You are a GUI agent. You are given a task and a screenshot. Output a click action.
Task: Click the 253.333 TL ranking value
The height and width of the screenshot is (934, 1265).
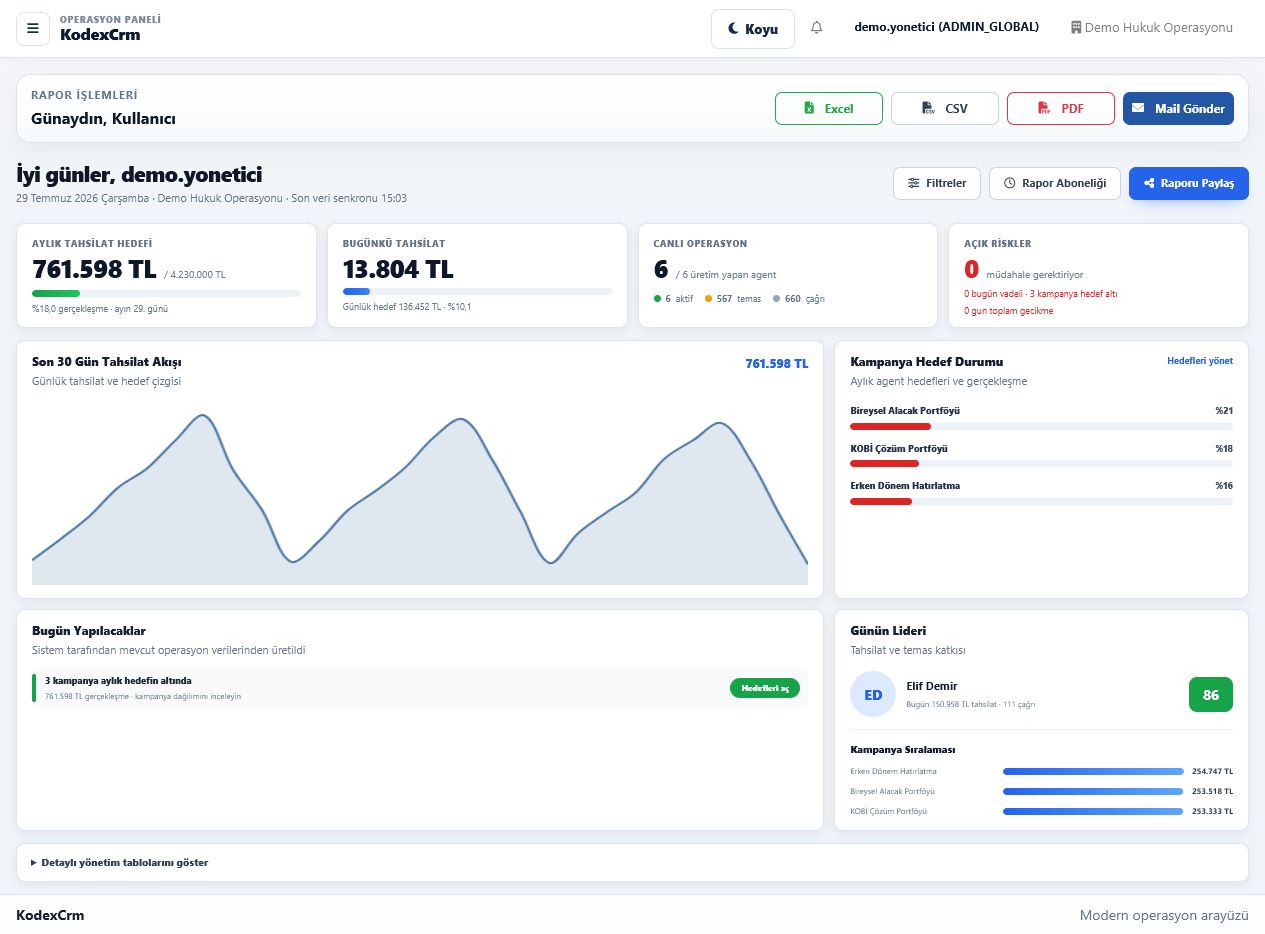(1212, 811)
